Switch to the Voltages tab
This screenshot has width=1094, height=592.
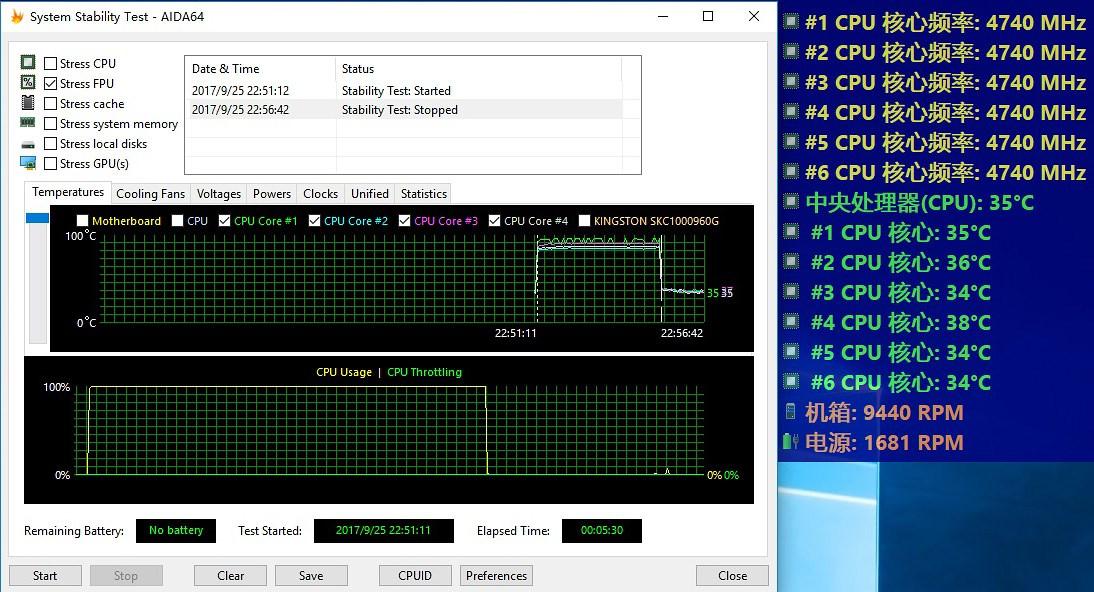click(x=218, y=193)
